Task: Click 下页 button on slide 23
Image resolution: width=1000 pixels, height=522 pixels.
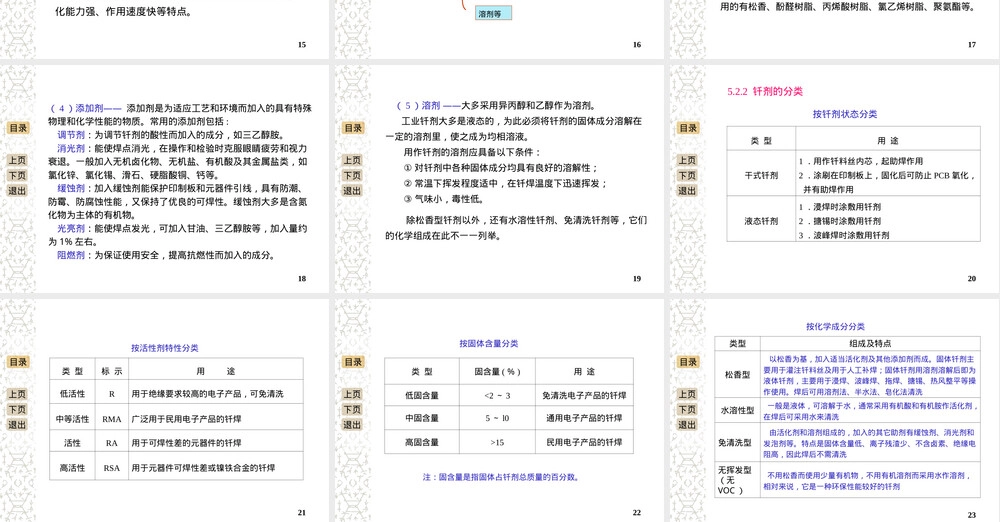Action: [688, 410]
